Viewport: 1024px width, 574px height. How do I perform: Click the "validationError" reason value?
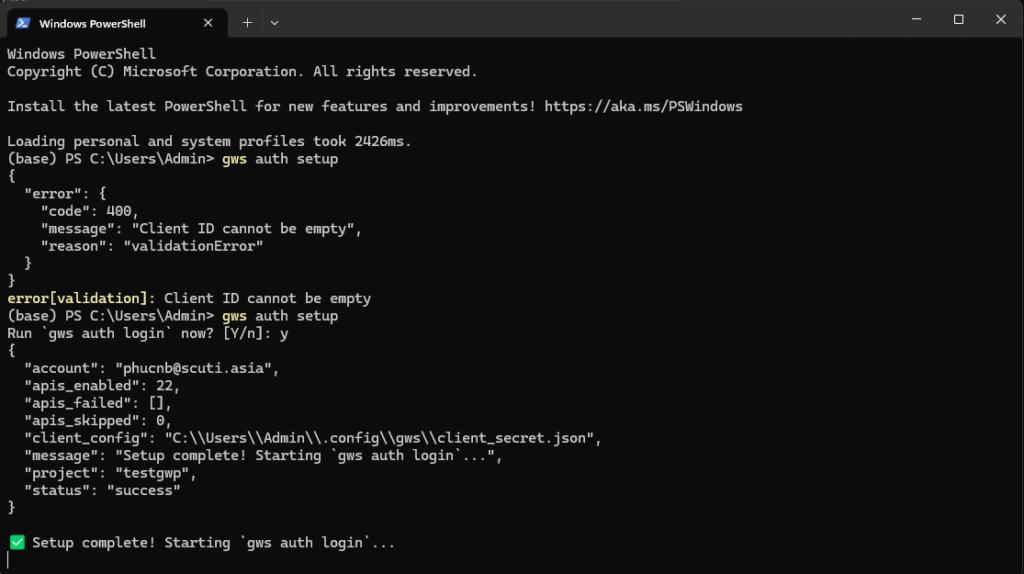193,245
